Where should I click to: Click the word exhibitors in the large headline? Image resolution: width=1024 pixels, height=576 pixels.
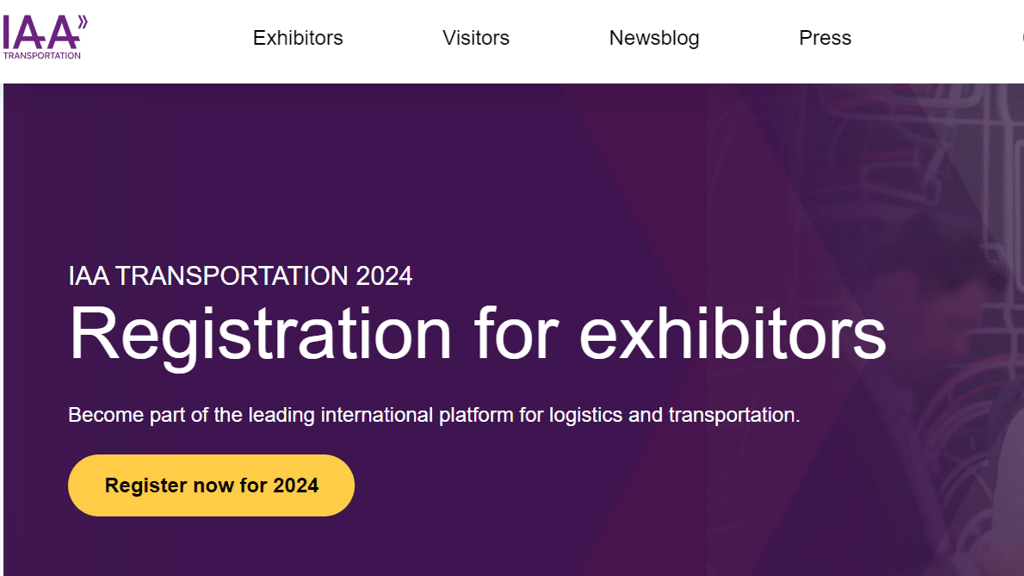(x=732, y=333)
